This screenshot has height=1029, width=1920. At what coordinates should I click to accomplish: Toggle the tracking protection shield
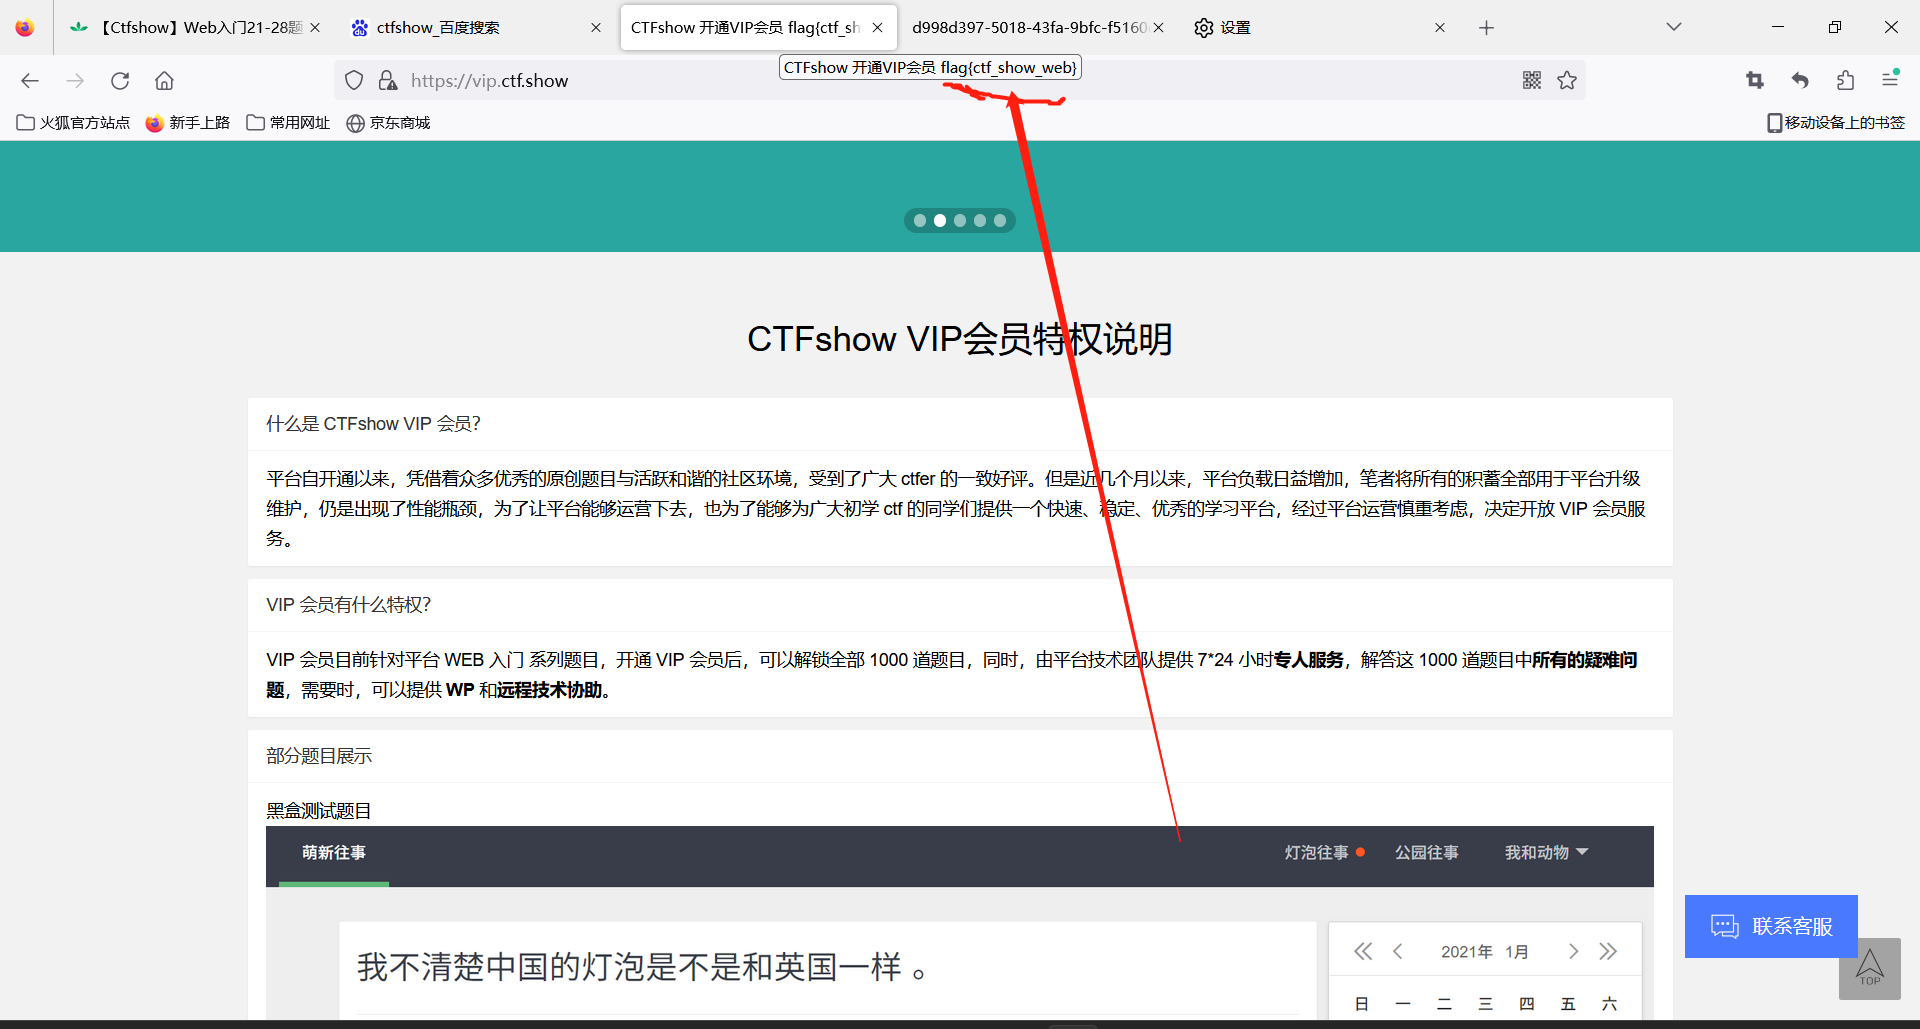(353, 80)
